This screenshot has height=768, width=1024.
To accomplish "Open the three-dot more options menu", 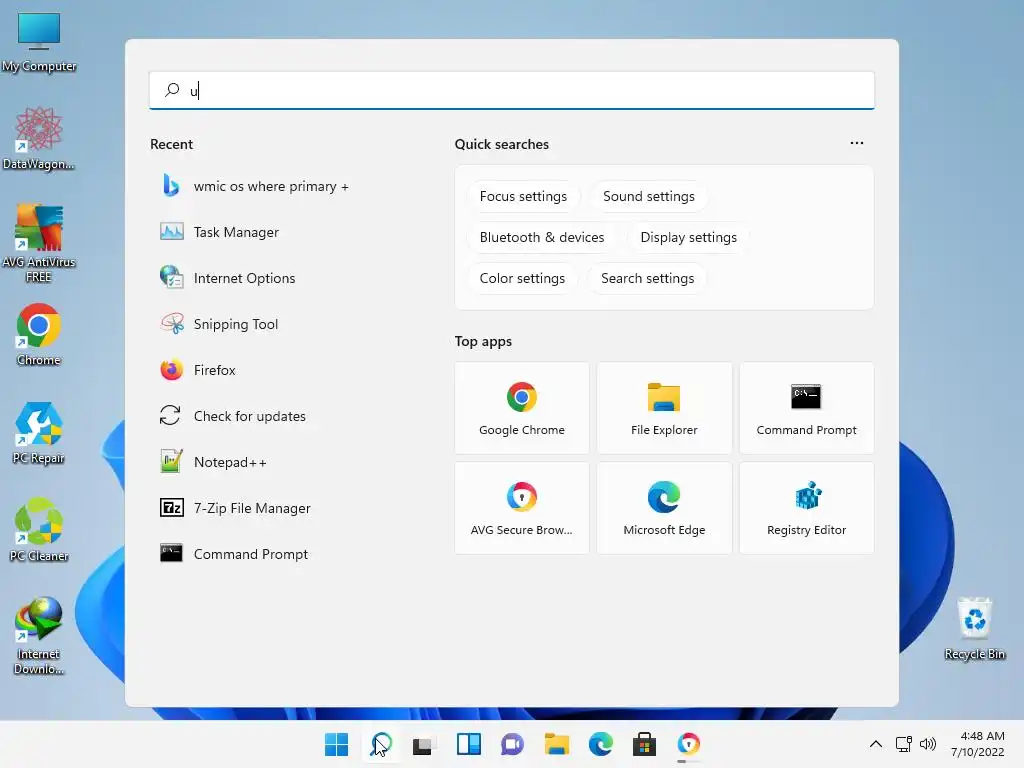I will click(857, 143).
